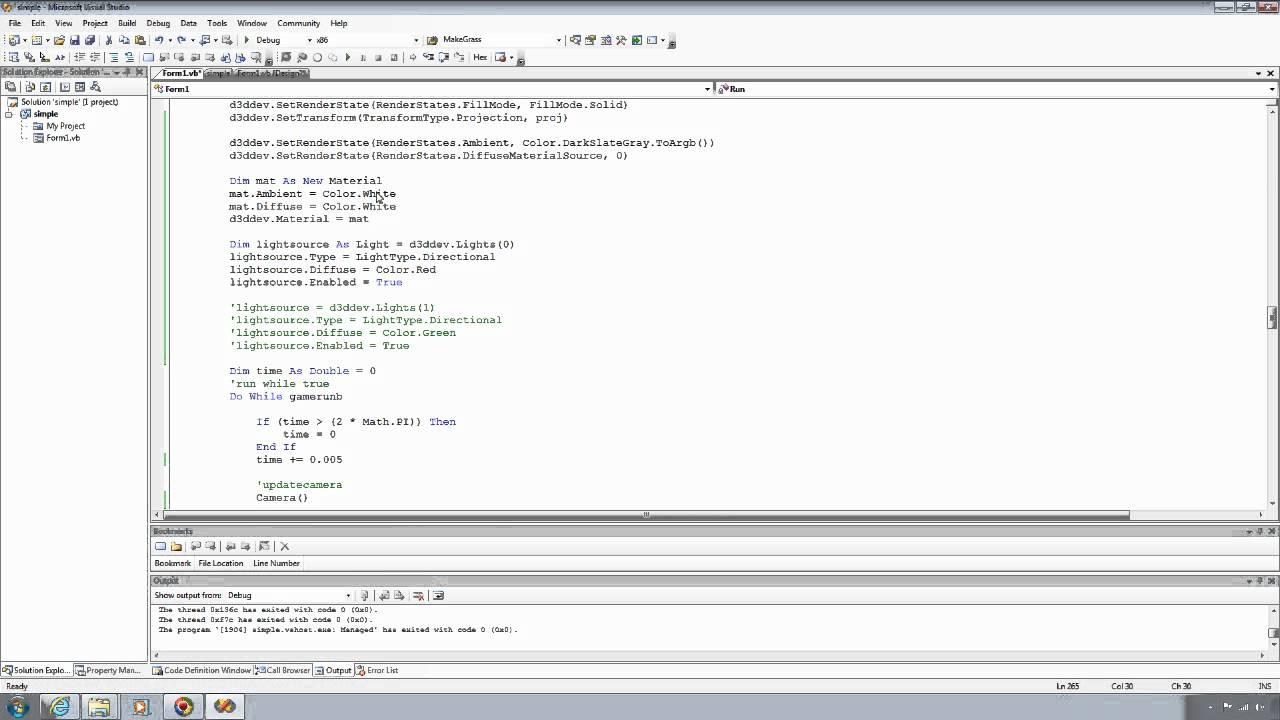
Task: Collapse the 'simple' project tree node
Action: tap(9, 114)
